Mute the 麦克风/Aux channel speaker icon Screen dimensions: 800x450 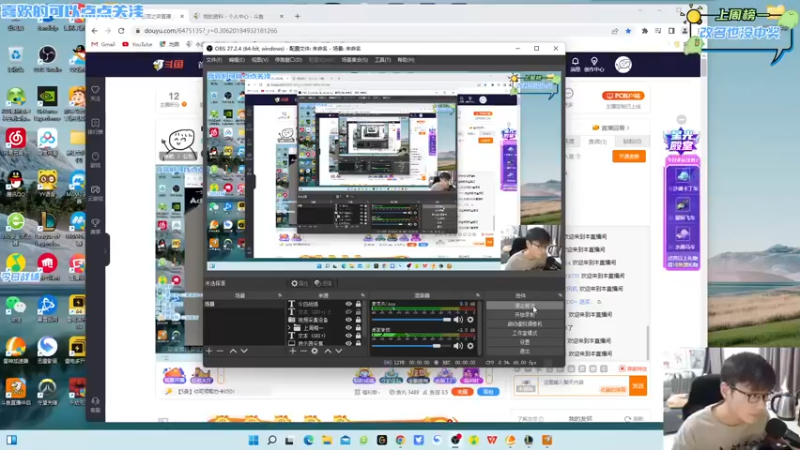tap(458, 319)
